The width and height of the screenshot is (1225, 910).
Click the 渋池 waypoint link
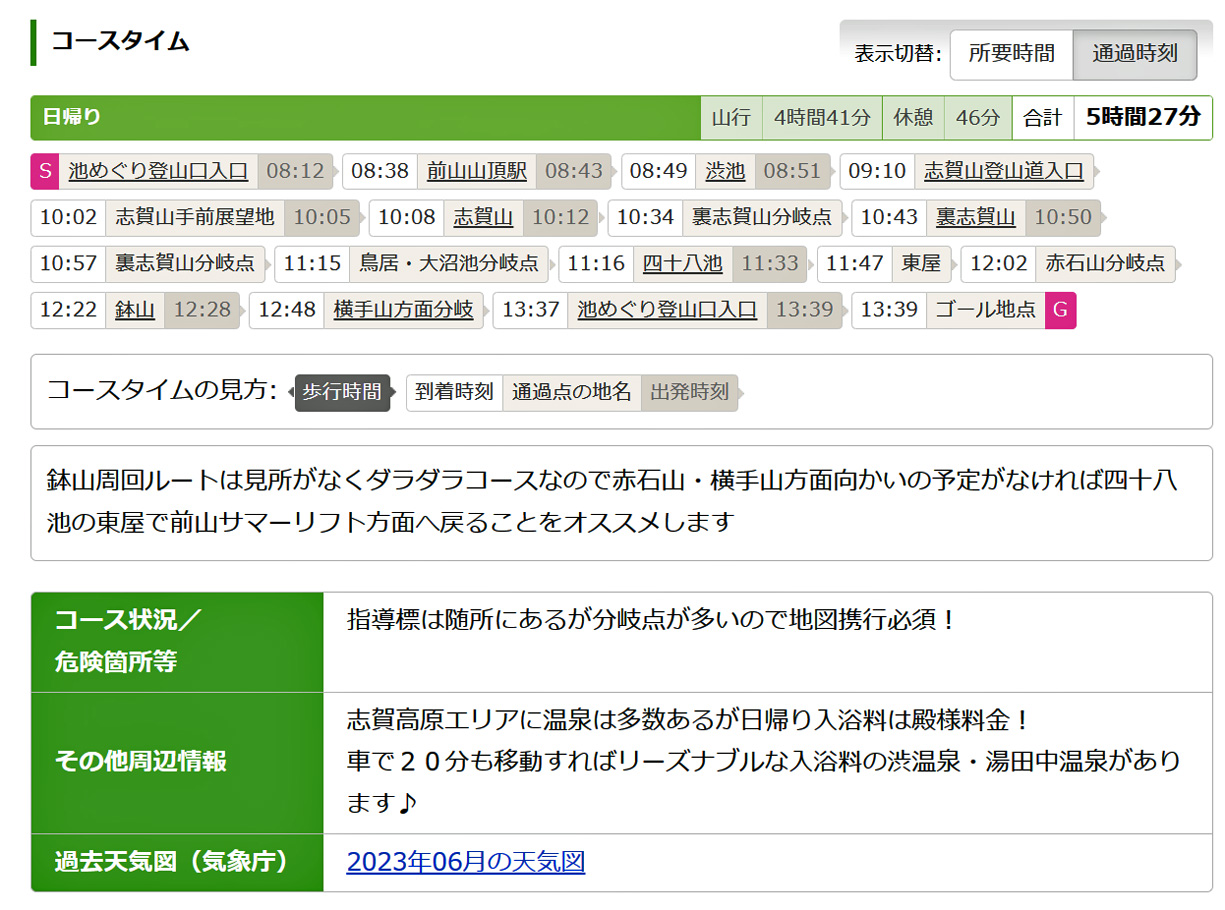(x=725, y=171)
